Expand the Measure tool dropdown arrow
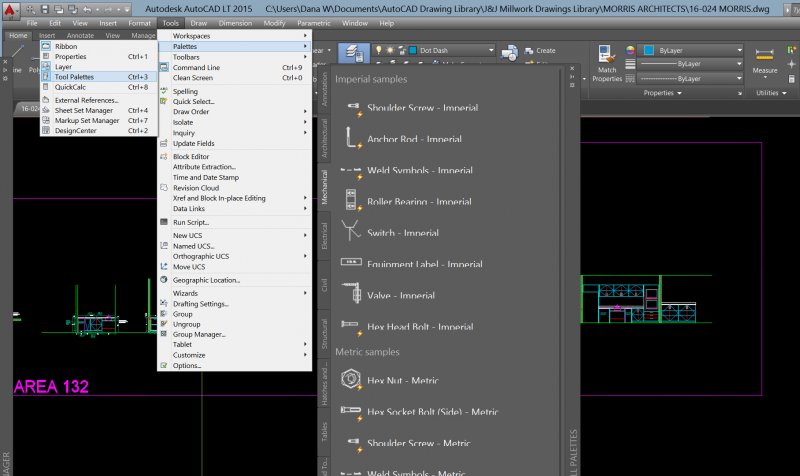This screenshot has height=476, width=800. point(765,77)
